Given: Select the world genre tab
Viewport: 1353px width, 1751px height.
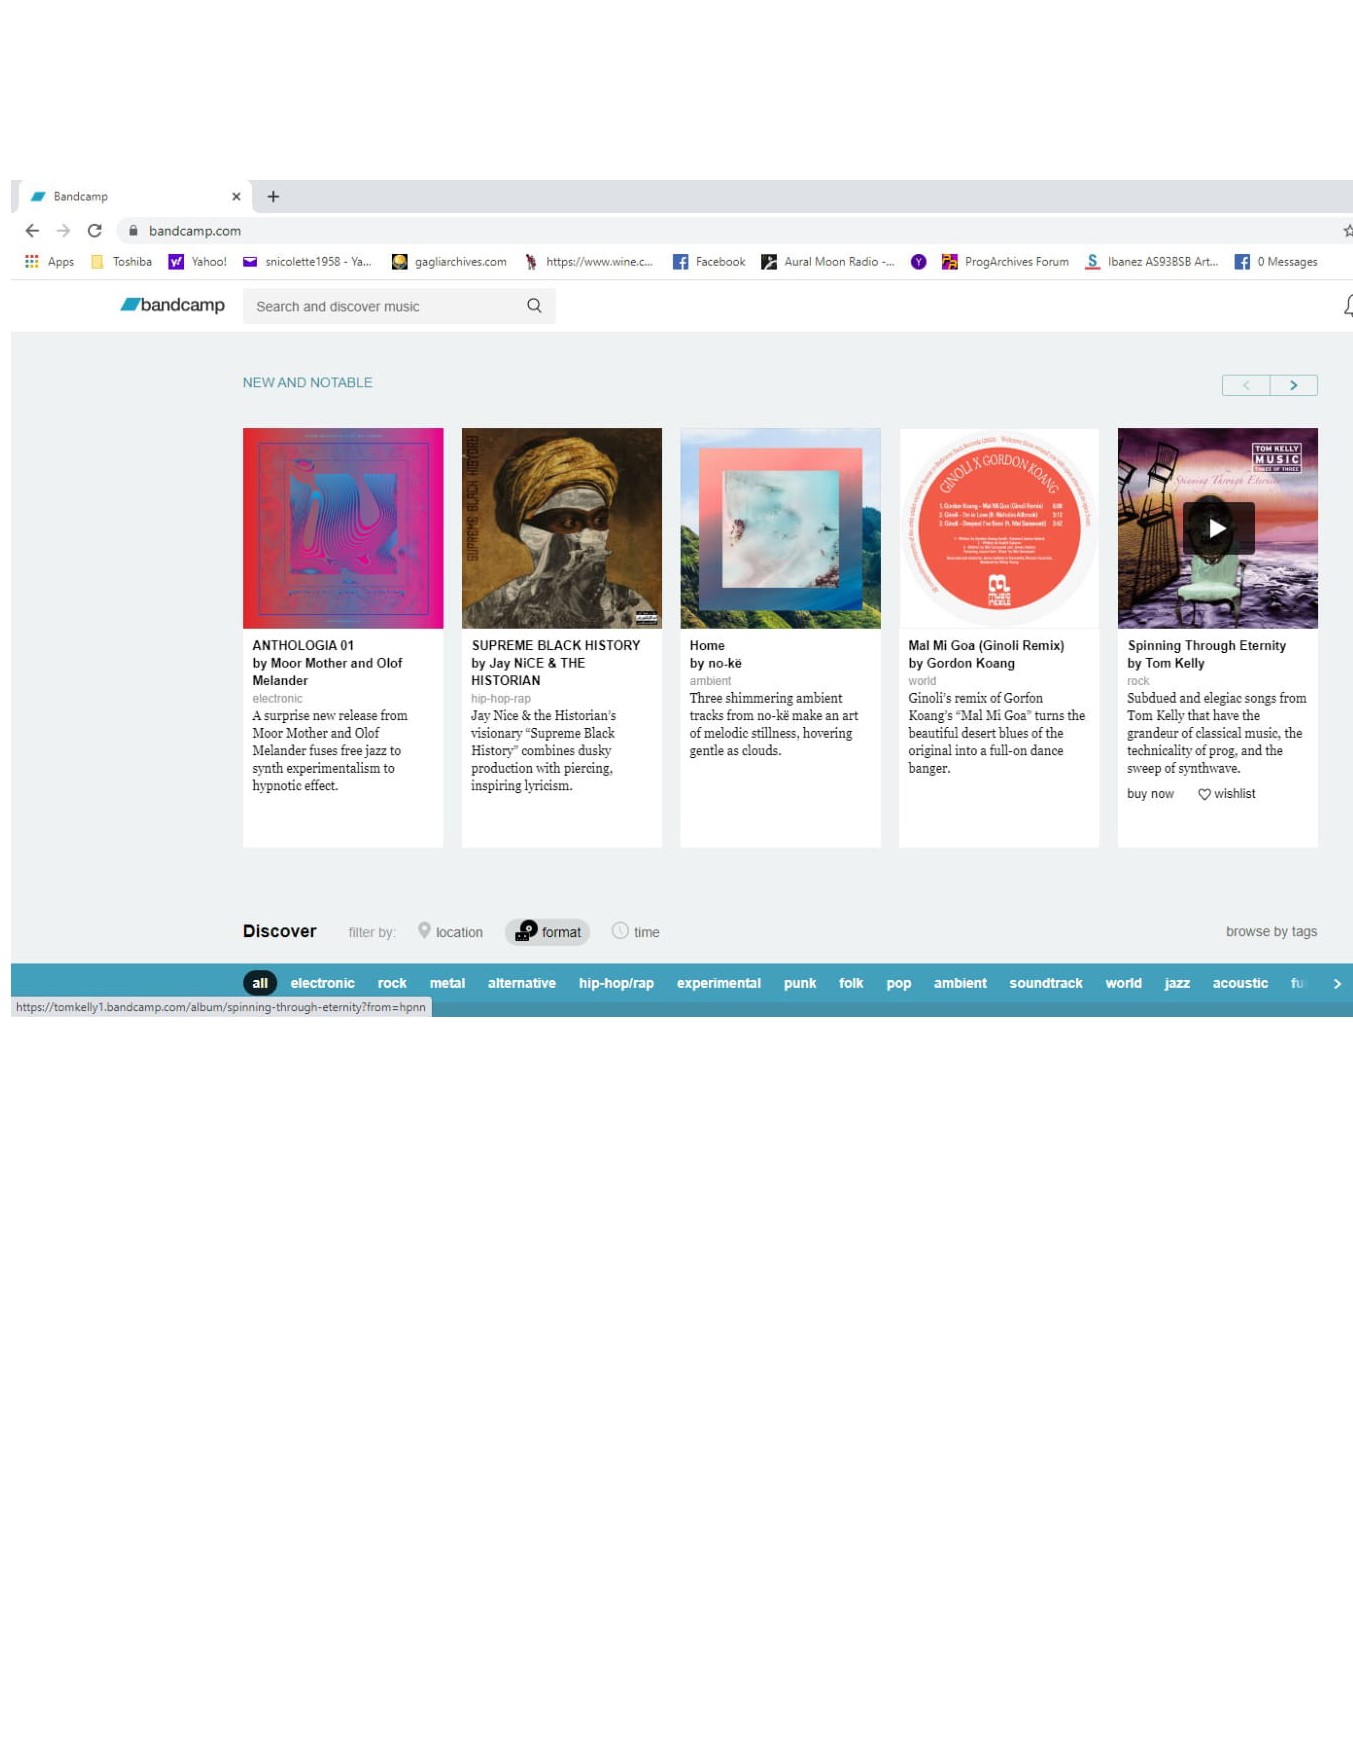Looking at the screenshot, I should click(1123, 984).
